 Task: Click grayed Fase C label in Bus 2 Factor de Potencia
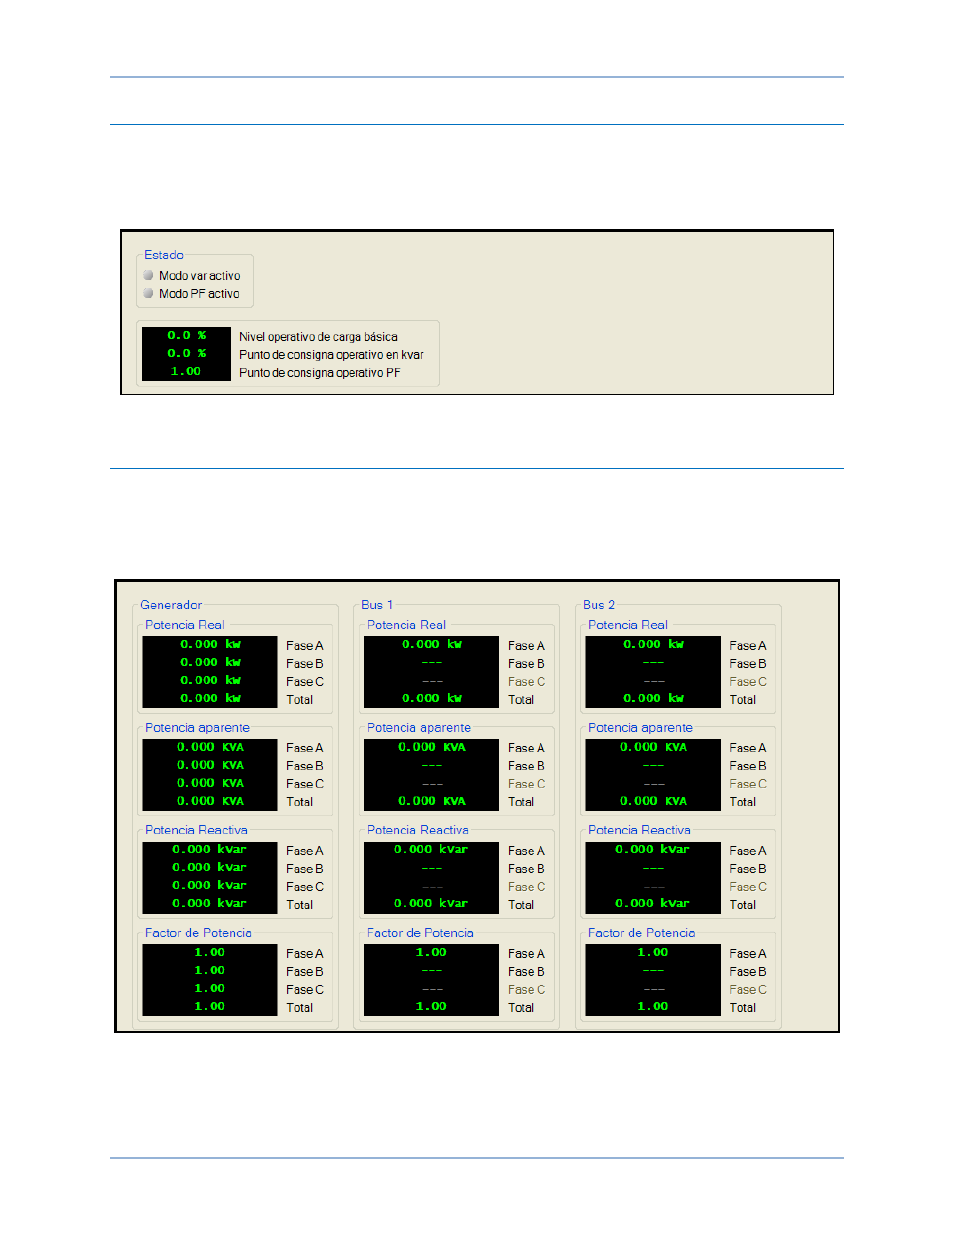pos(748,990)
